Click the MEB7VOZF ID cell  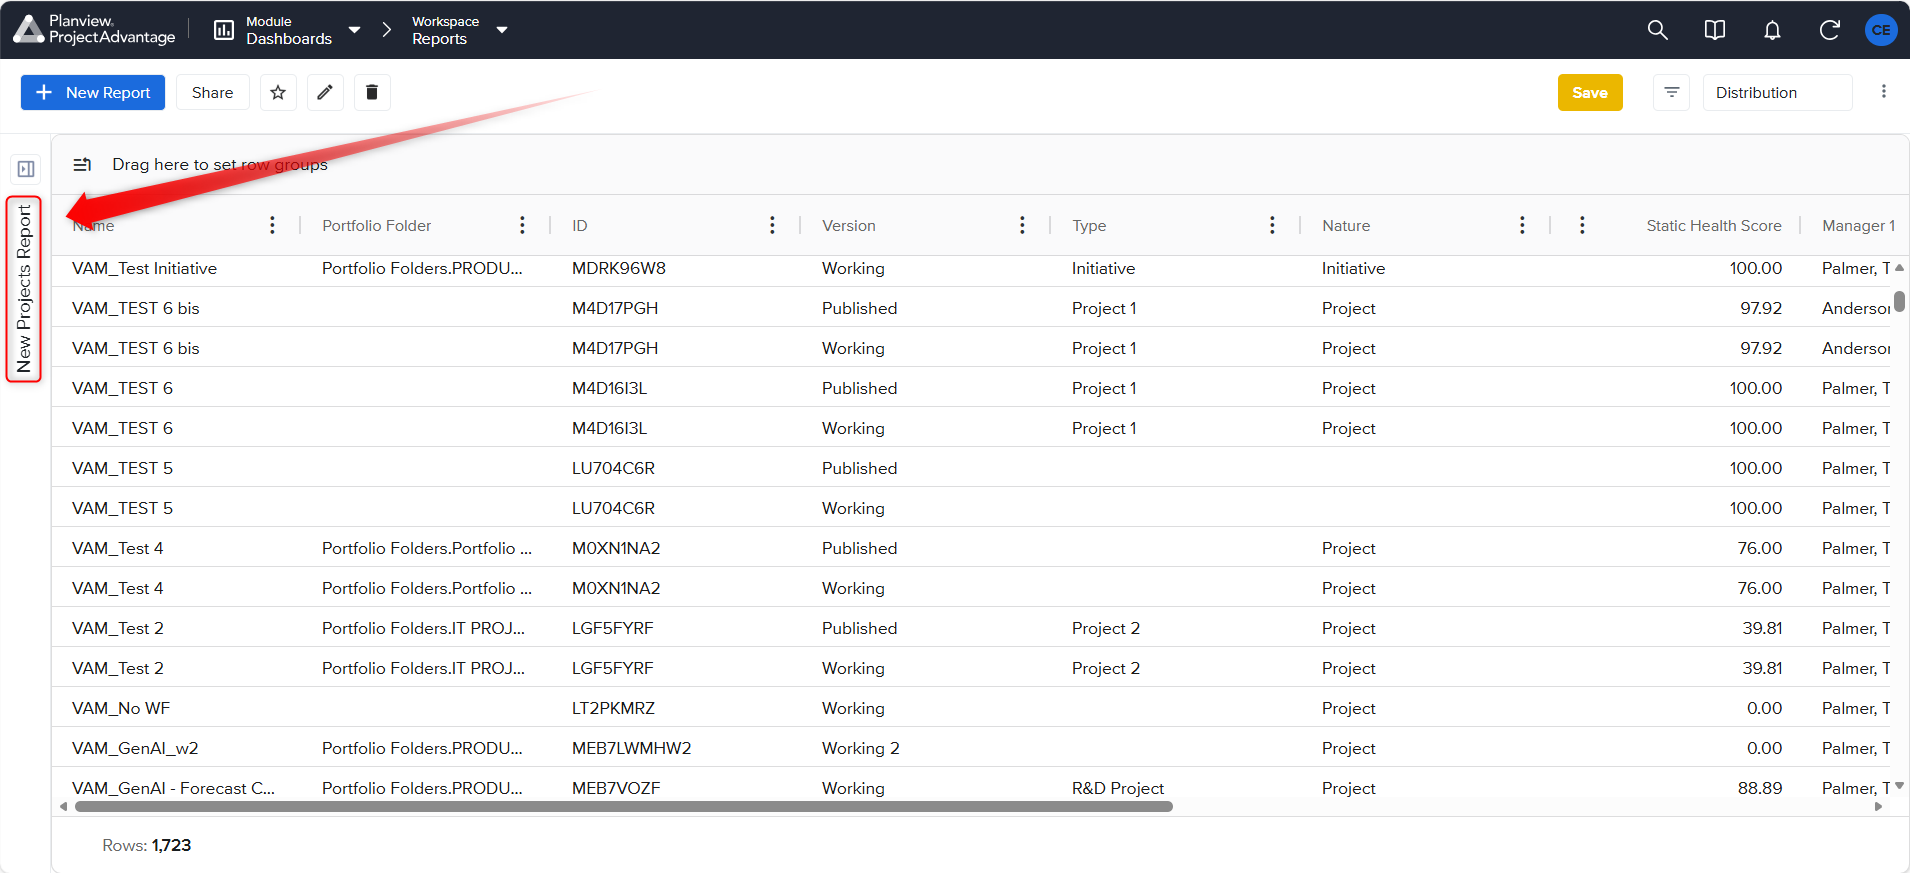[x=616, y=788]
